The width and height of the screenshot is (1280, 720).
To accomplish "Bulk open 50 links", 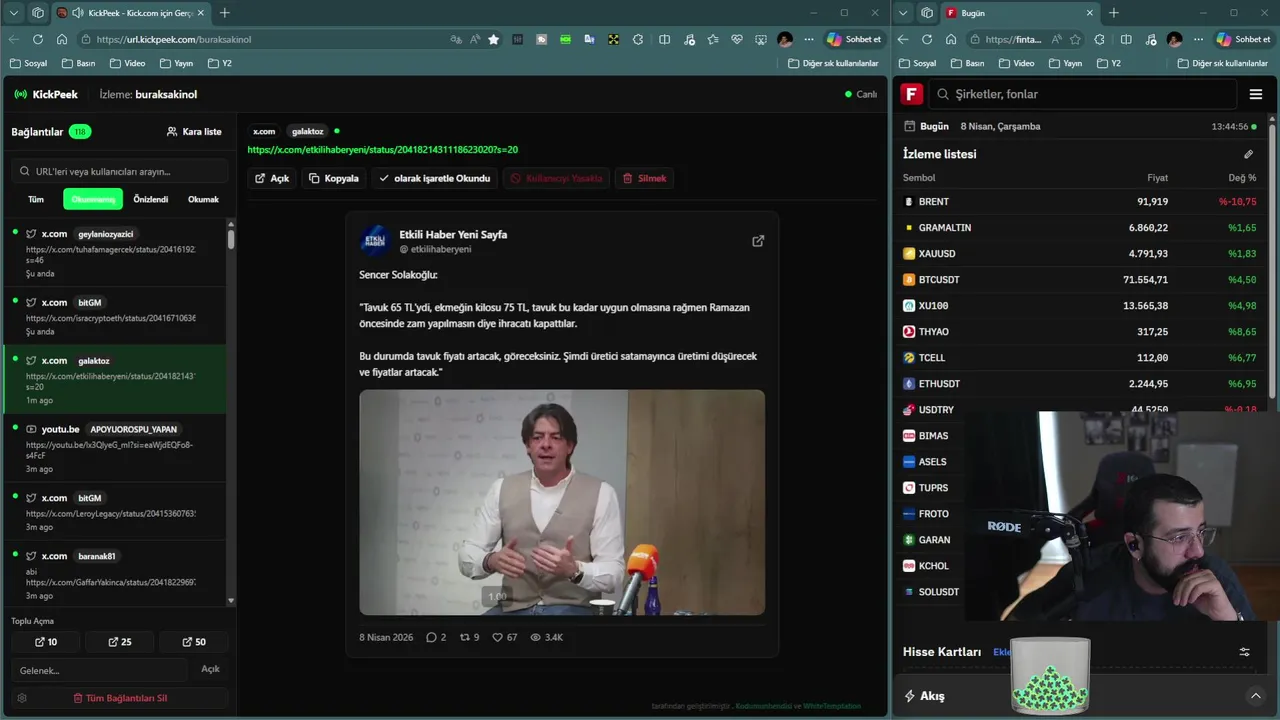I will click(x=194, y=642).
